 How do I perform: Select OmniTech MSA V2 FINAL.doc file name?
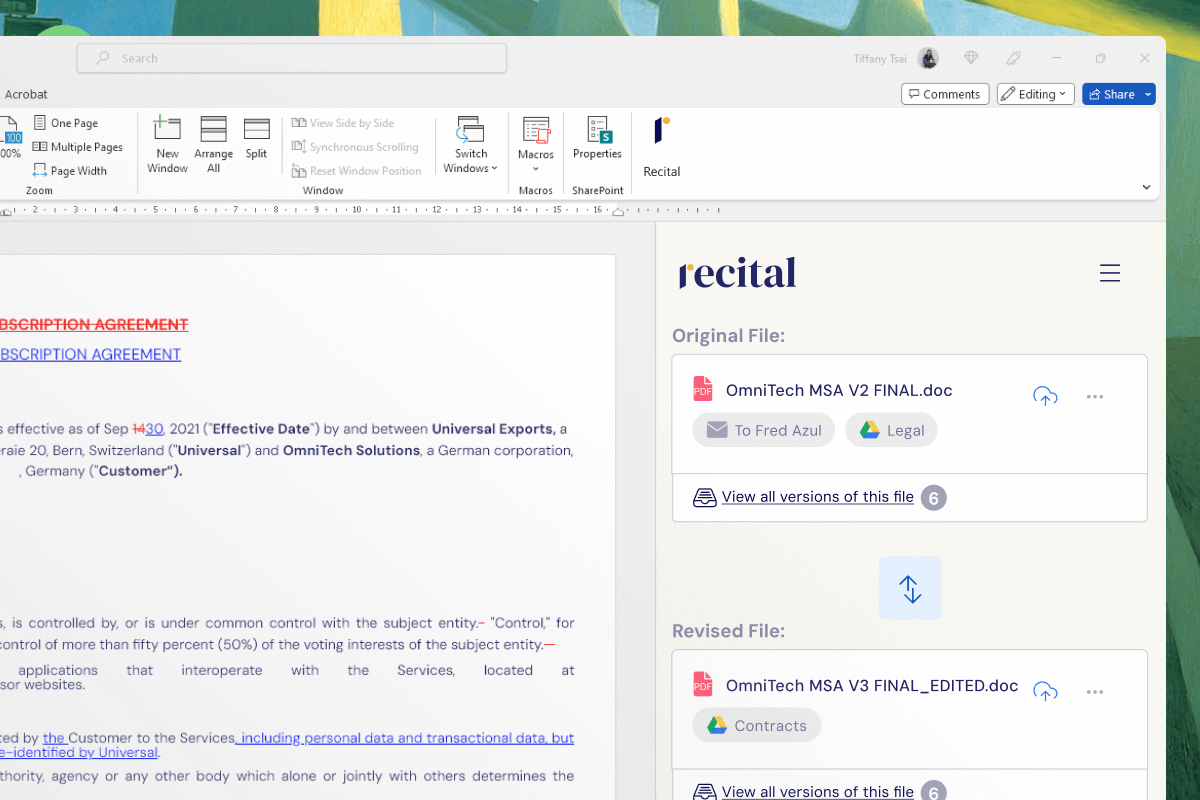tap(839, 391)
